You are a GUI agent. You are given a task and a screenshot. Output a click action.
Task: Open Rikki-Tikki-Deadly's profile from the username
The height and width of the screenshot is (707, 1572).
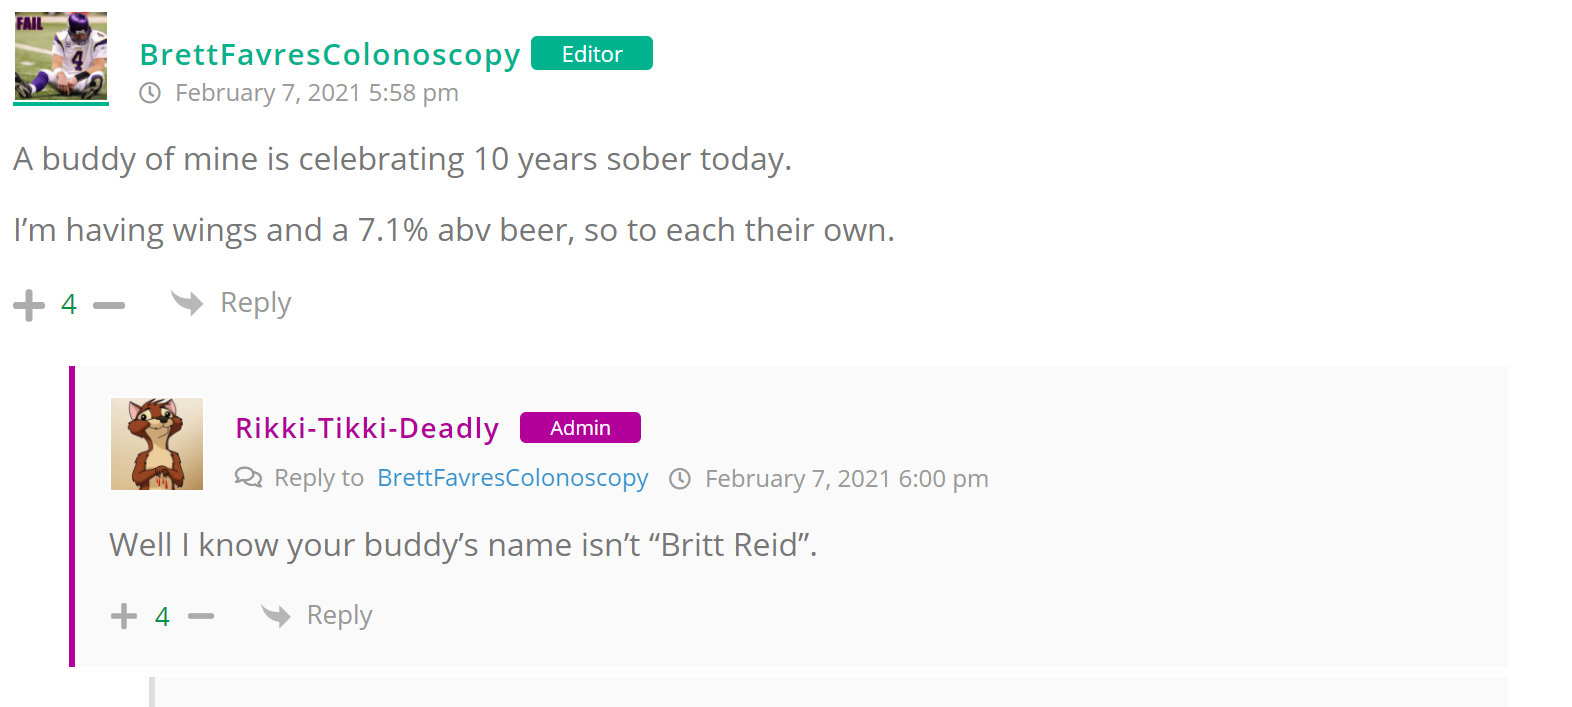tap(367, 428)
